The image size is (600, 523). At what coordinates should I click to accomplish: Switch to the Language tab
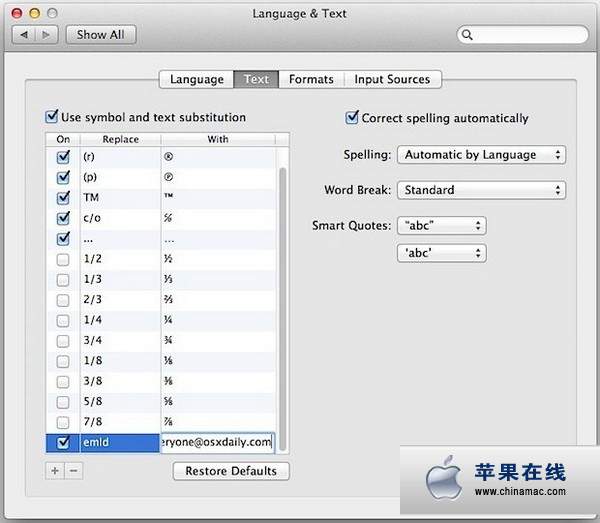pos(196,79)
